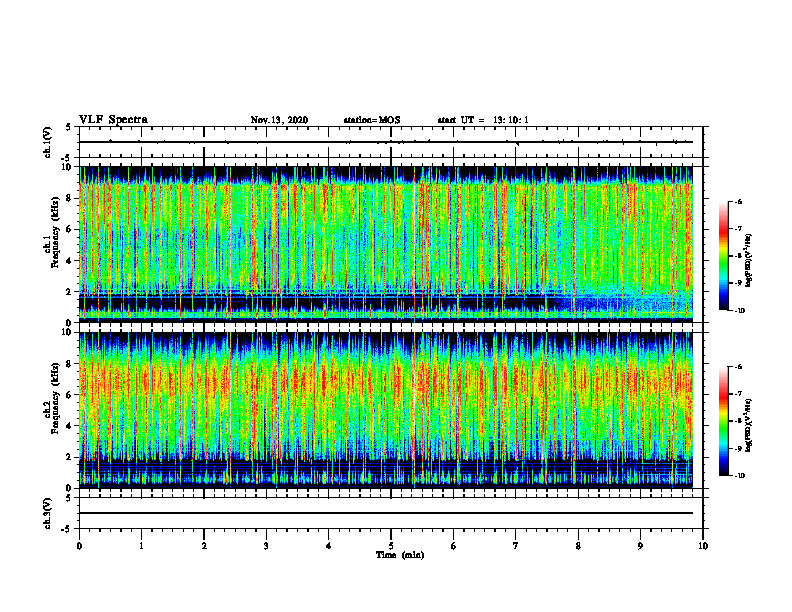Click the "4" kHz tick on ch.2 frequency axis
The image size is (792, 612).
[70, 426]
